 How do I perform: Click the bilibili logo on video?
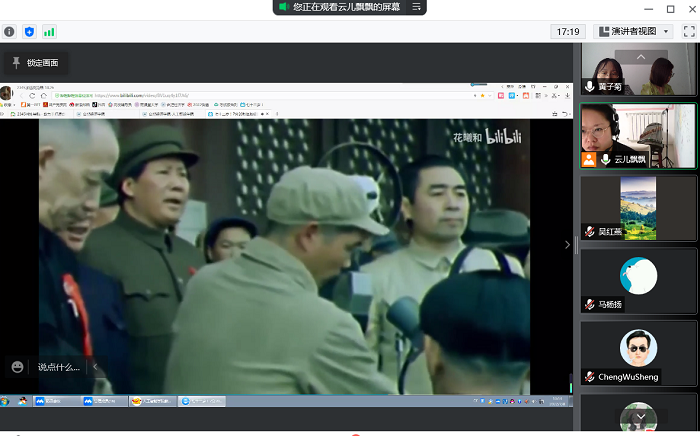(x=504, y=137)
